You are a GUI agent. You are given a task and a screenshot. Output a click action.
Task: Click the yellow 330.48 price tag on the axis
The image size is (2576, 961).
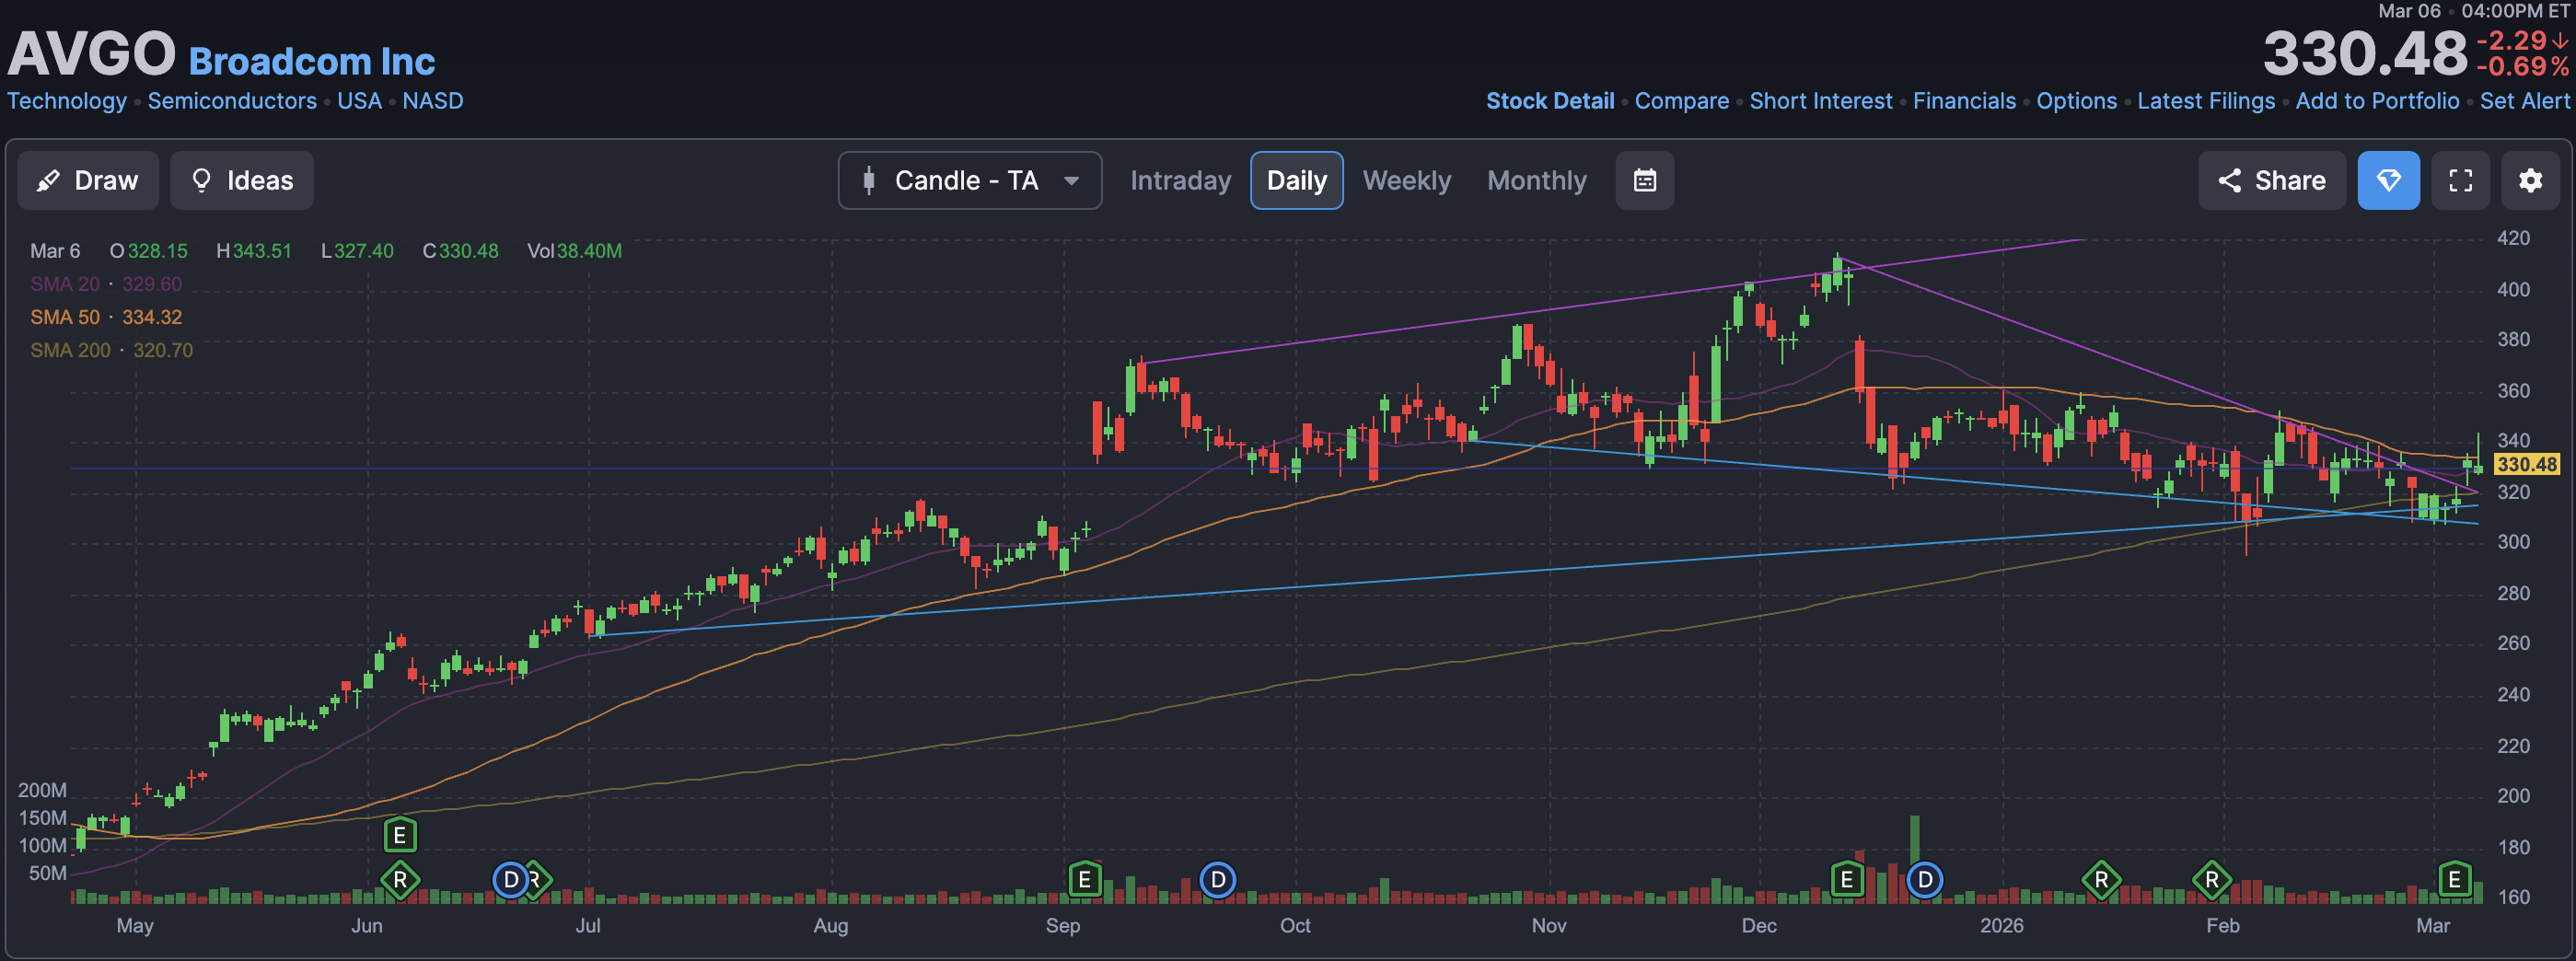pos(2527,464)
